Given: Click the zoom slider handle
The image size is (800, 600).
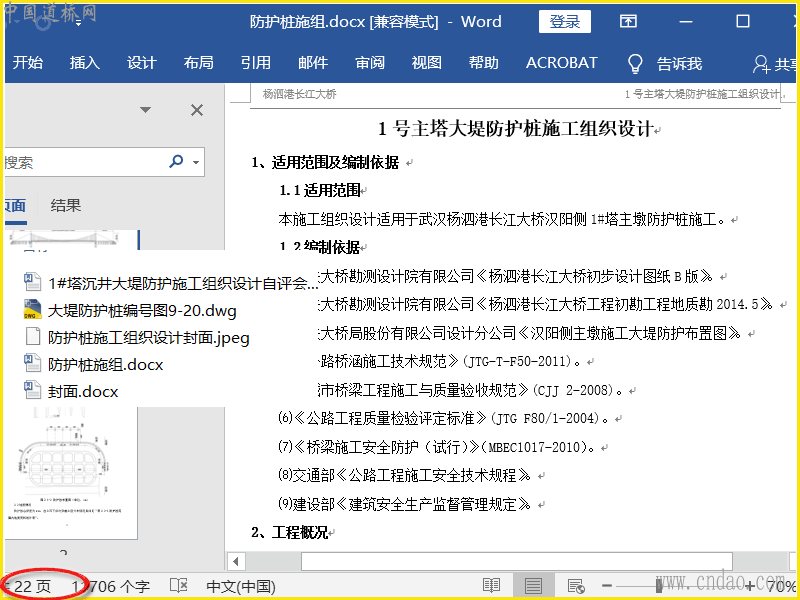Looking at the screenshot, I should (x=659, y=585).
